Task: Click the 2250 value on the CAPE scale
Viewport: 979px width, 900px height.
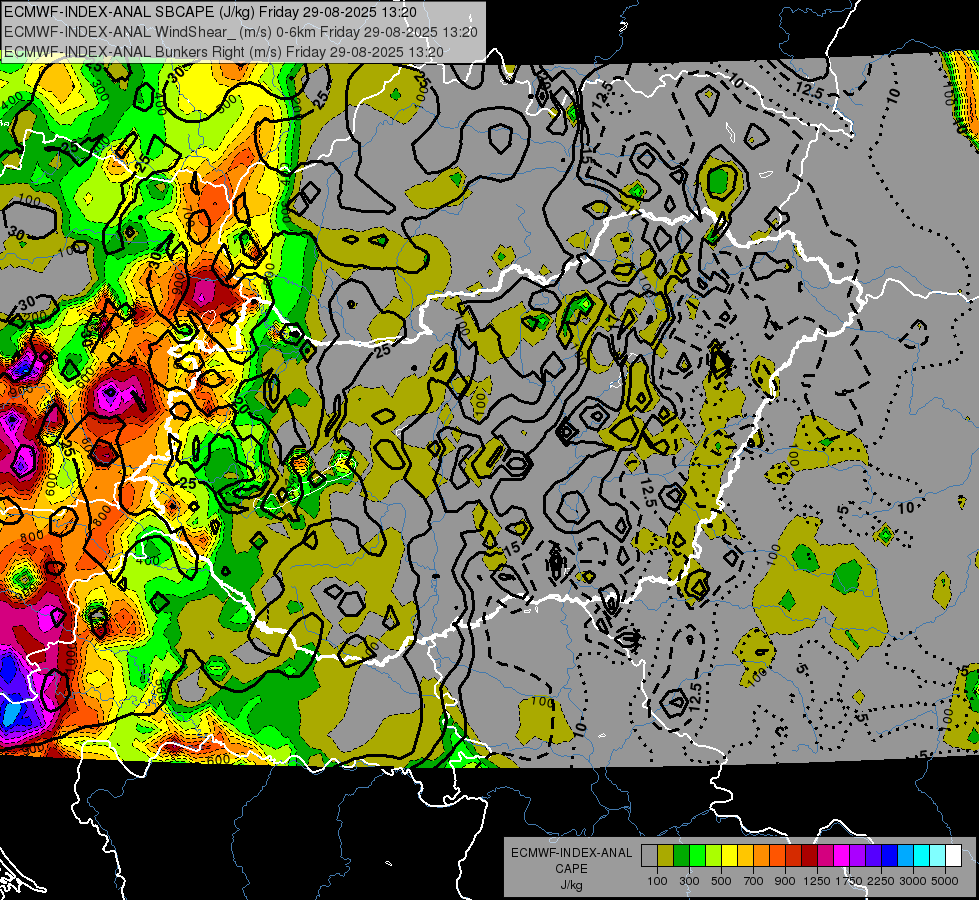Action: (881, 881)
